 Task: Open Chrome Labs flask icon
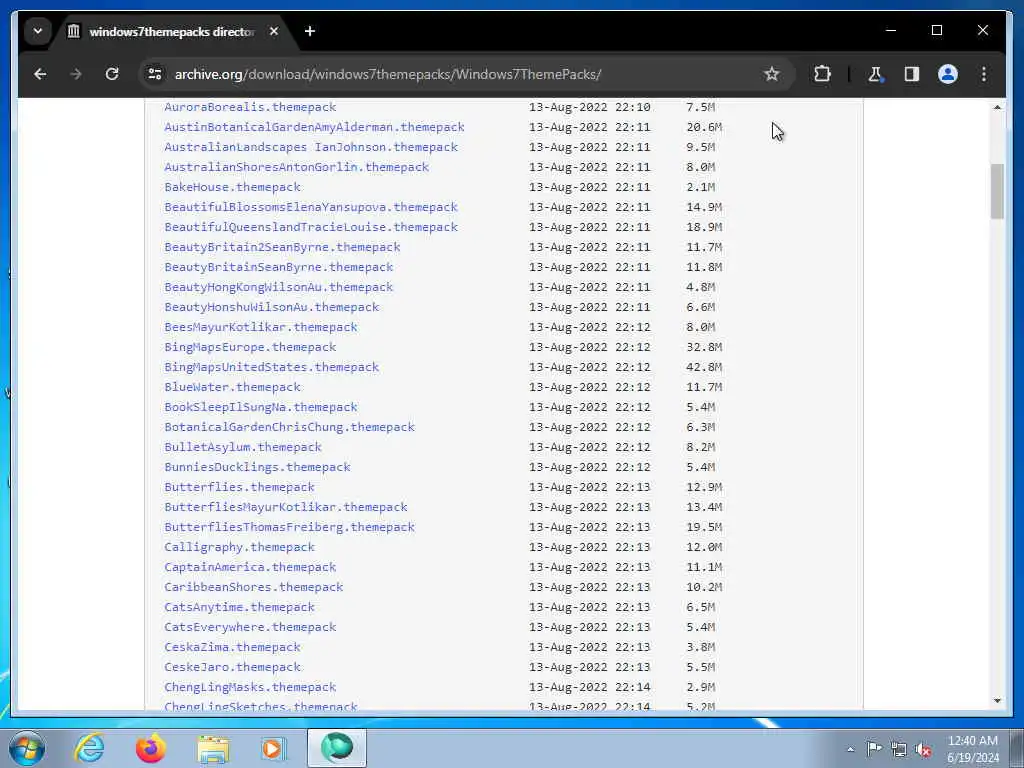click(875, 74)
